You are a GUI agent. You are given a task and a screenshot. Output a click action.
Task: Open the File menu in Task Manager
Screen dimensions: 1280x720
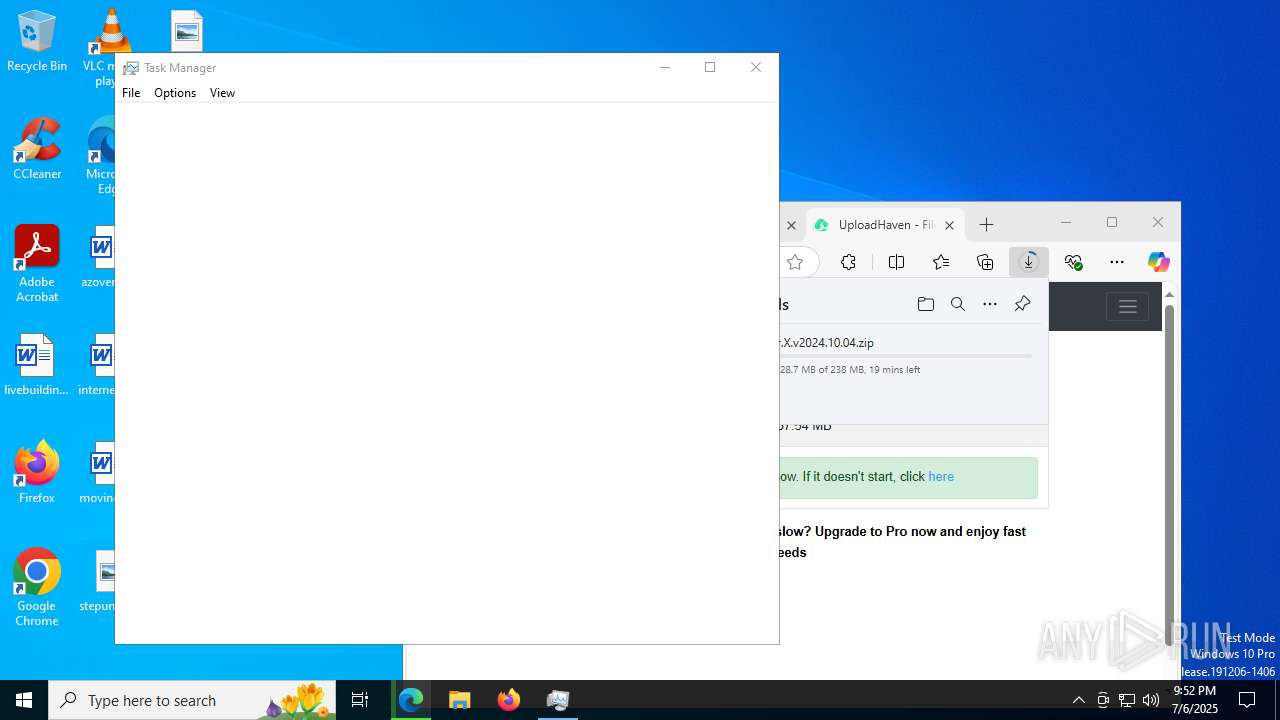131,93
